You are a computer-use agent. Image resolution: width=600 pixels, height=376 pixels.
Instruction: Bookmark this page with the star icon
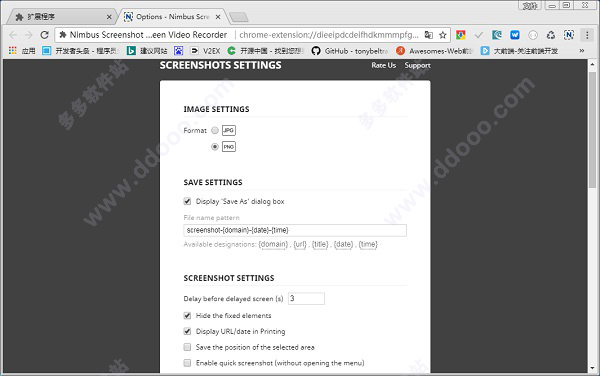click(x=443, y=35)
